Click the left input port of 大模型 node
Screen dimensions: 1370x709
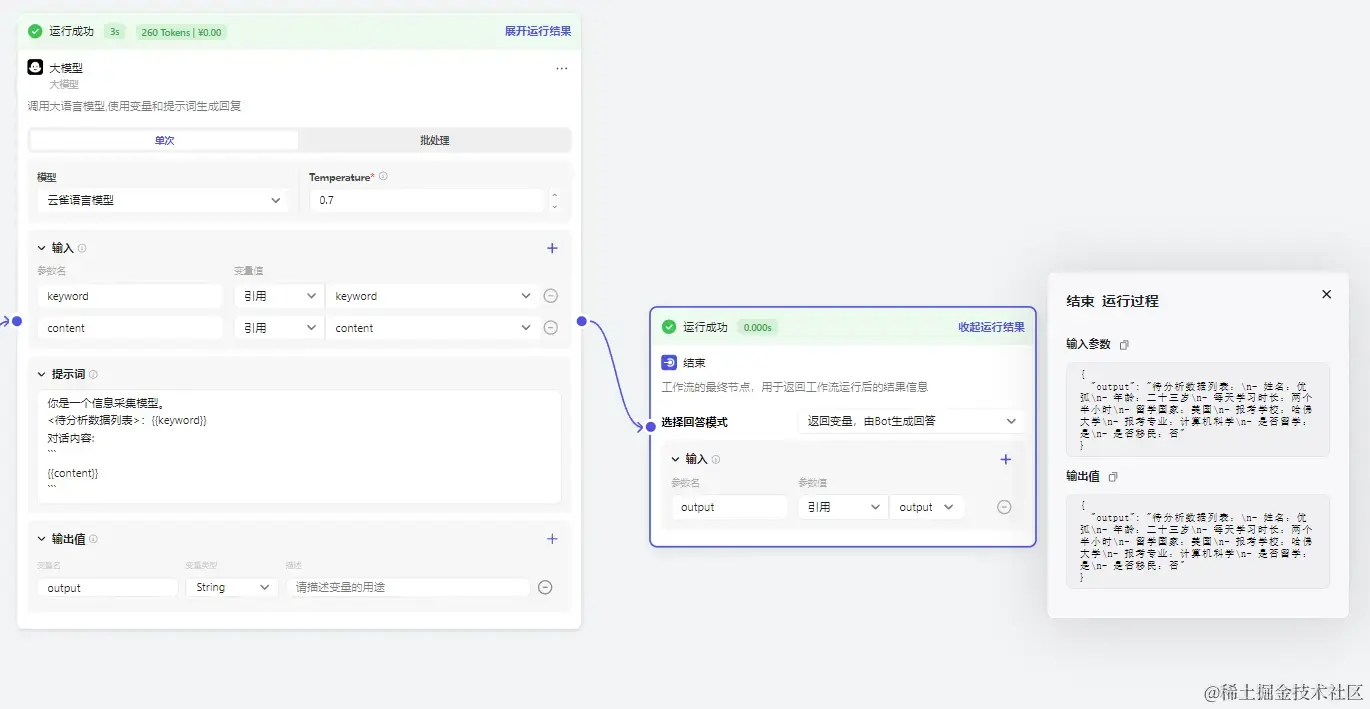point(17,321)
